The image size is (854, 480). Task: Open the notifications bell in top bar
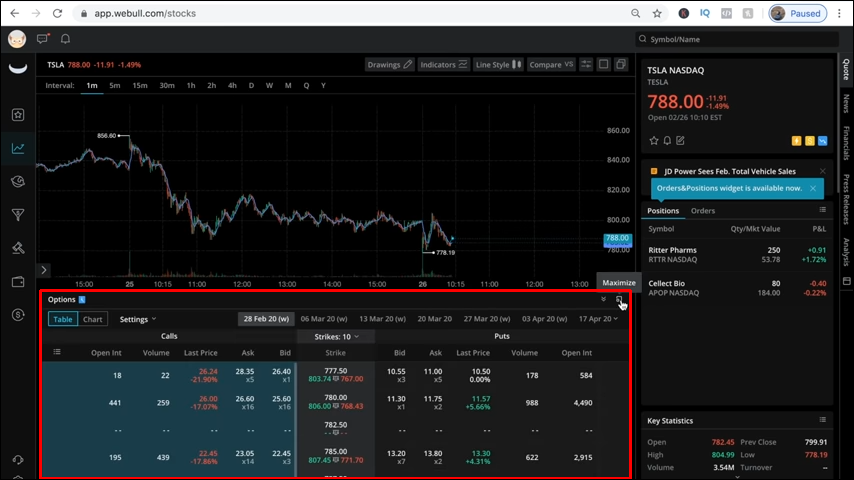(x=65, y=39)
